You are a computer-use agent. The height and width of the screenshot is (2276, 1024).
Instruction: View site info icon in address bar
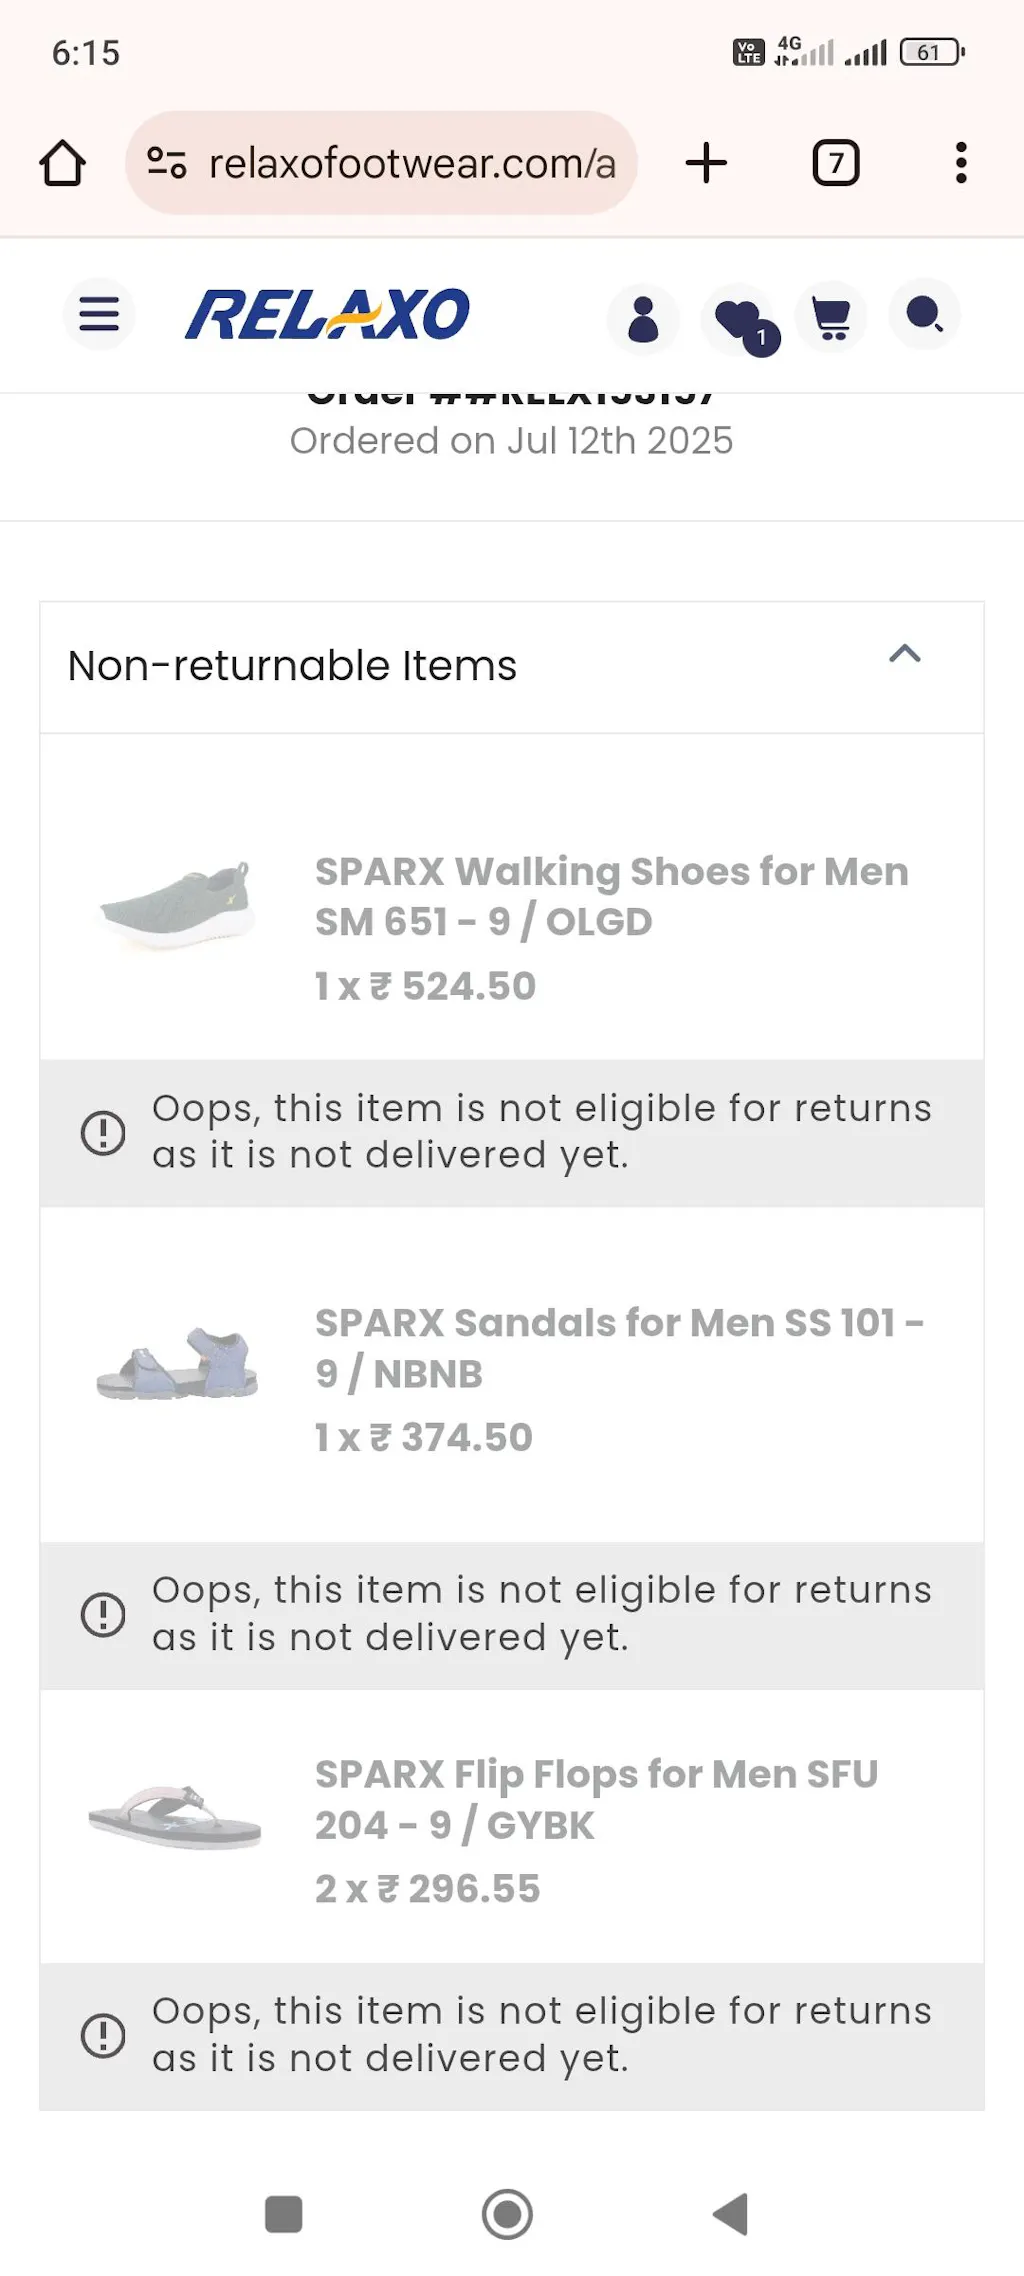click(166, 163)
